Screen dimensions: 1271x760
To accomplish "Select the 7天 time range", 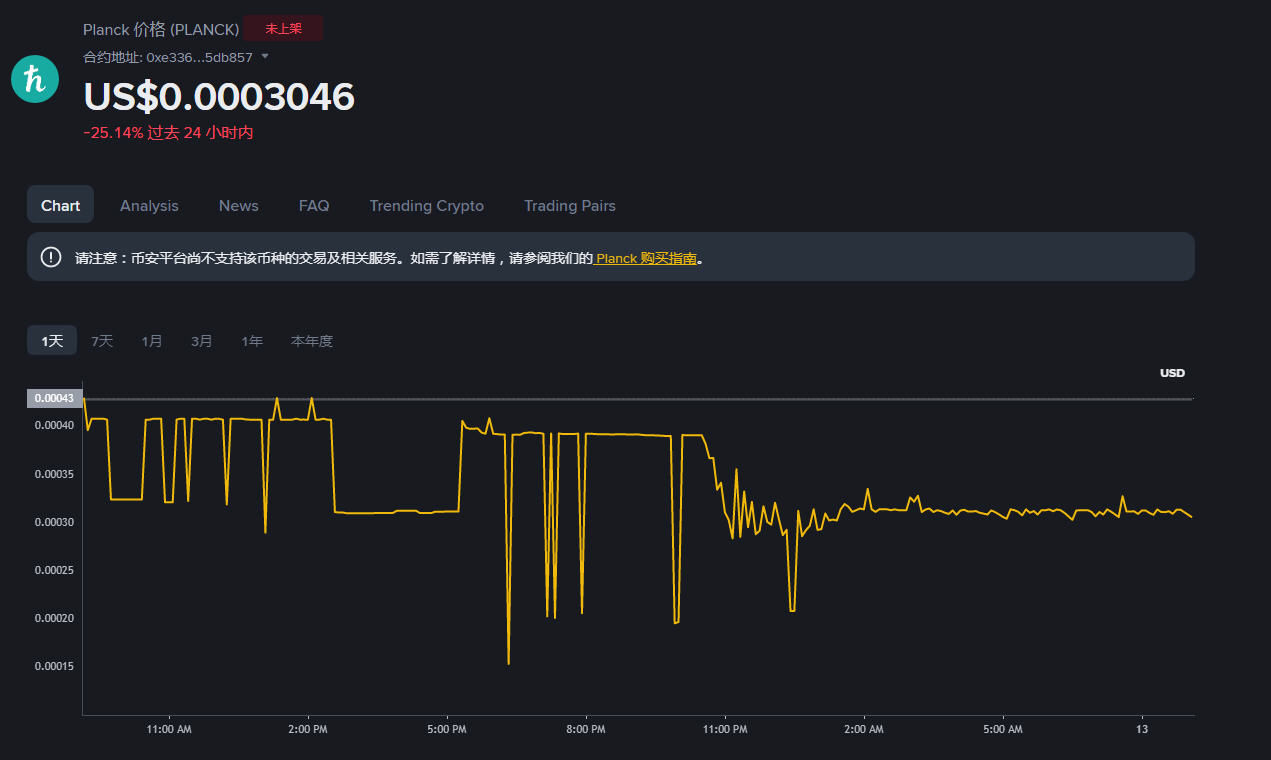I will [x=102, y=341].
